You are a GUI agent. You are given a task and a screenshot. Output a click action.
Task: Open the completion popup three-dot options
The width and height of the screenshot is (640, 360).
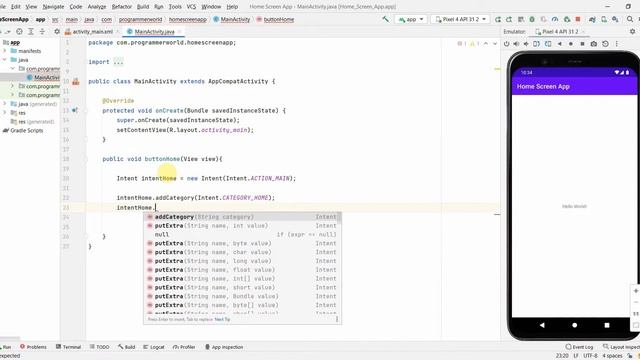(x=337, y=319)
